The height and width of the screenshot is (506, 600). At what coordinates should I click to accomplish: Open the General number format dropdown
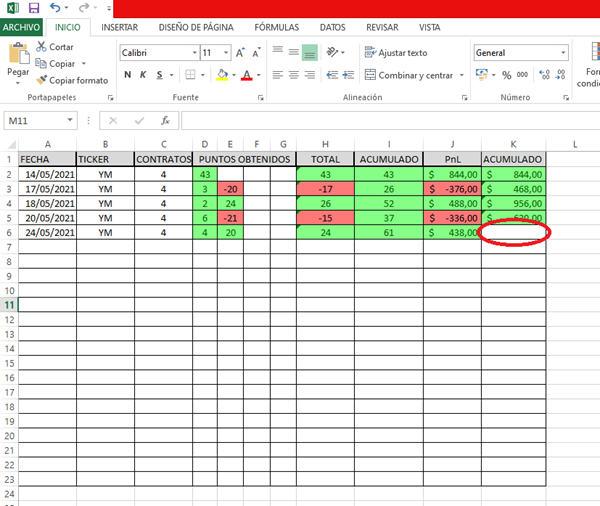click(x=563, y=52)
